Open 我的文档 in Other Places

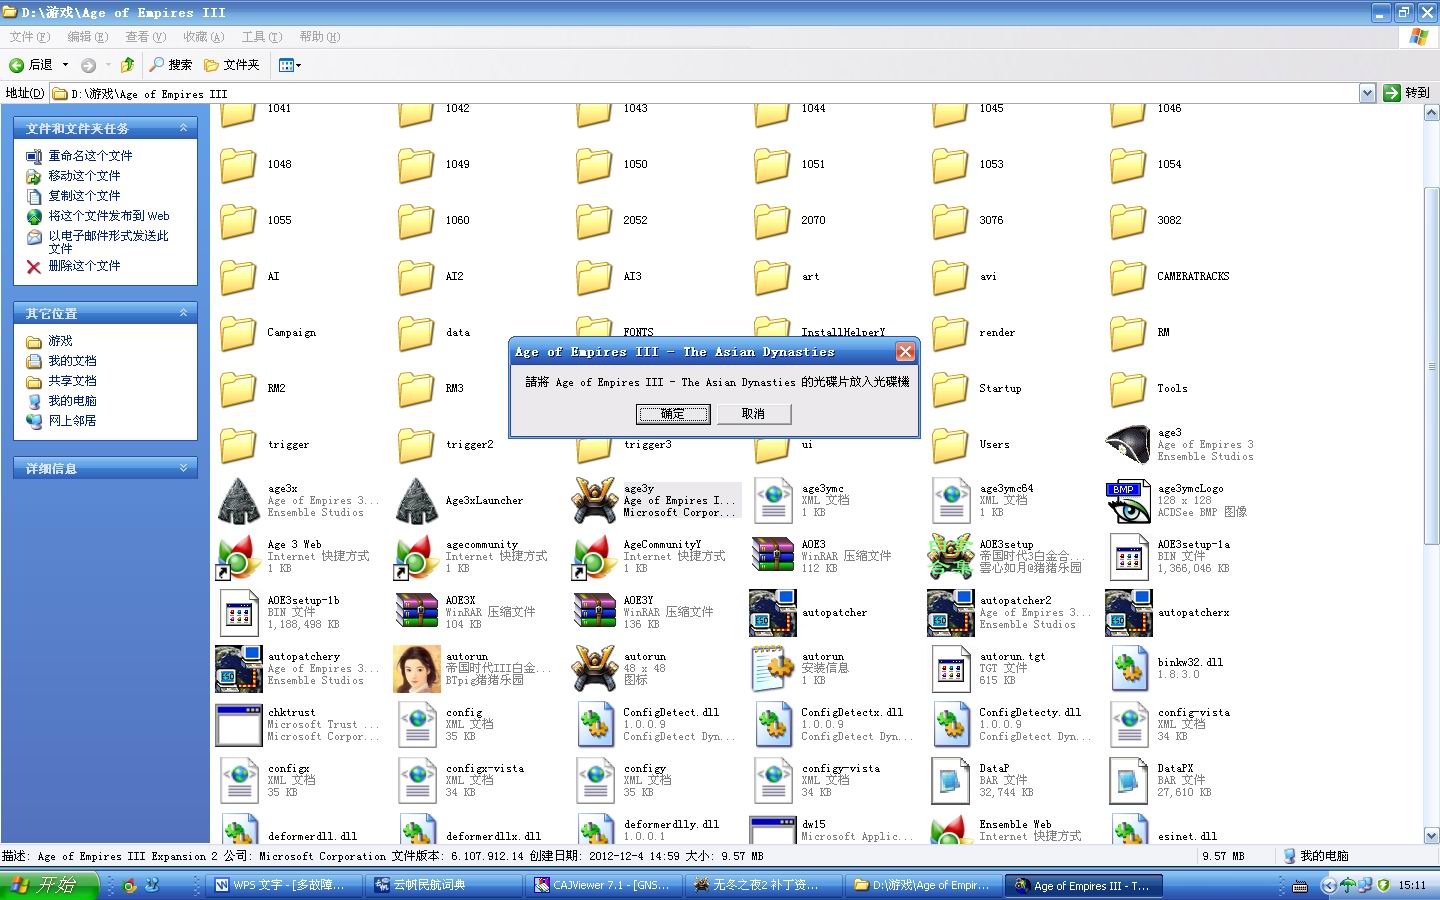(72, 361)
